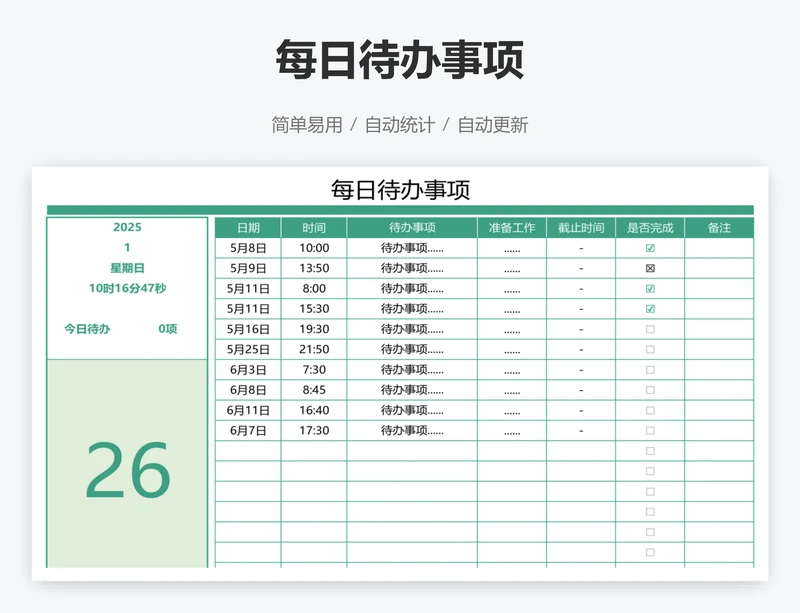Click the 待办事项 column header
The height and width of the screenshot is (613, 800).
[412, 227]
